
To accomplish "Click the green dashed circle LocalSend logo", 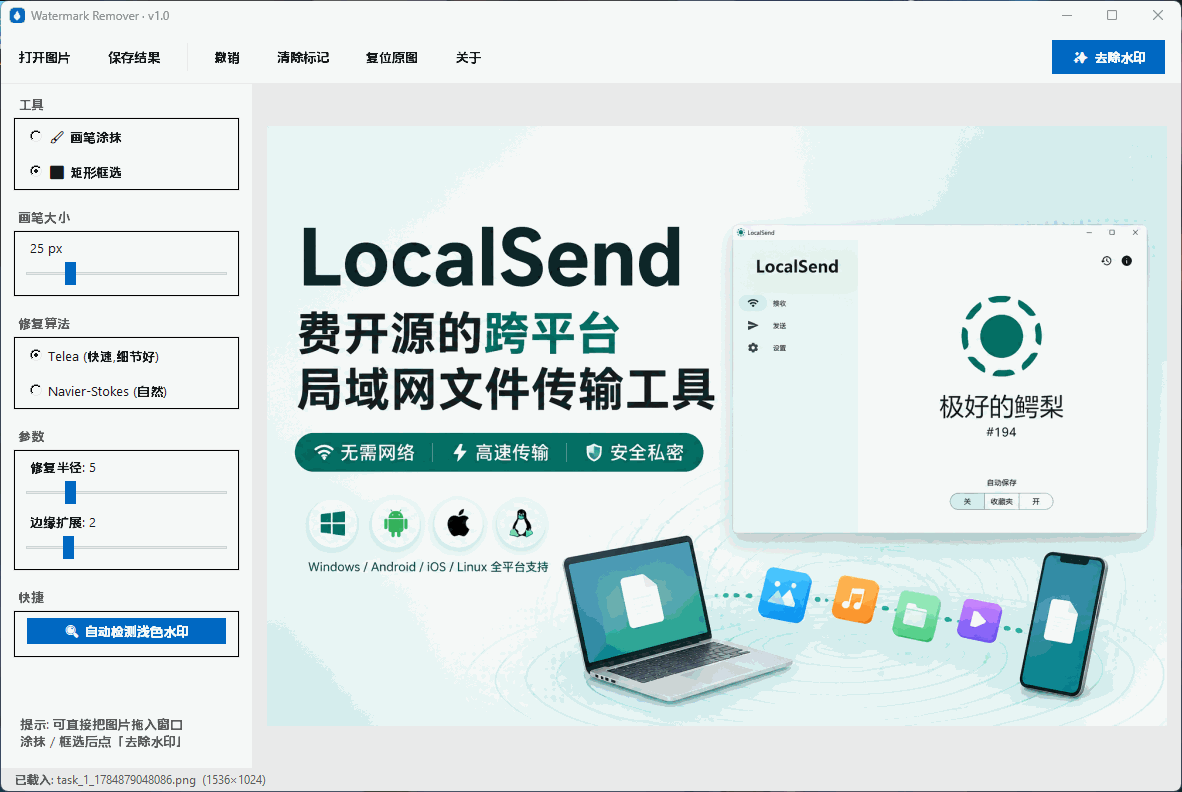I will click(1001, 336).
